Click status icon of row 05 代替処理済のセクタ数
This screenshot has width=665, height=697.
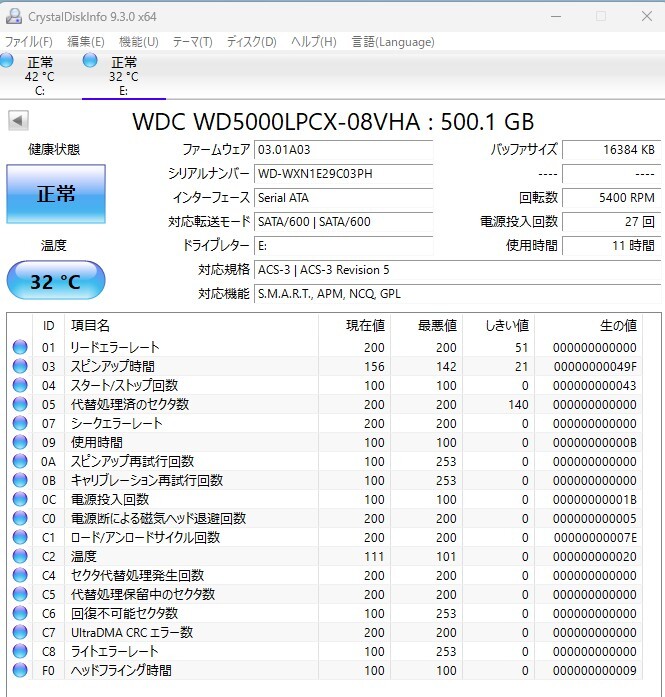[x=20, y=404]
